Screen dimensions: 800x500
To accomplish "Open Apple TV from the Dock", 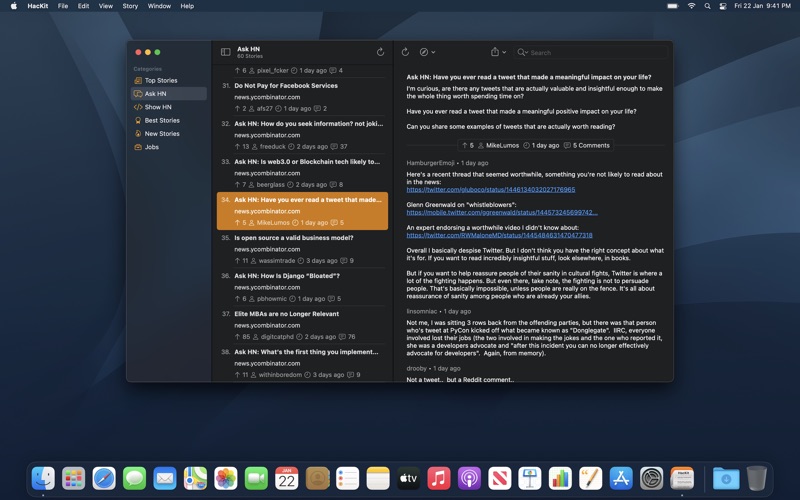I will click(408, 479).
